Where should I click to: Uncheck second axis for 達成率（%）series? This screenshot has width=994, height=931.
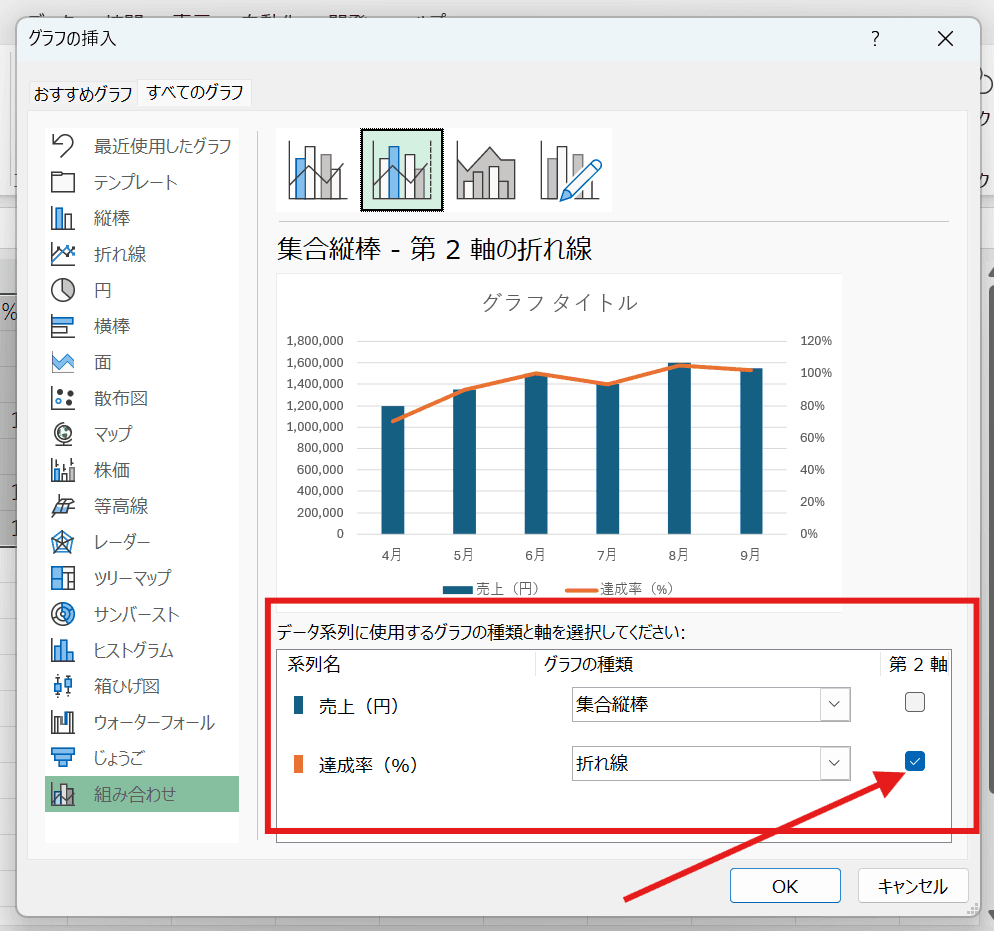pyautogui.click(x=914, y=762)
